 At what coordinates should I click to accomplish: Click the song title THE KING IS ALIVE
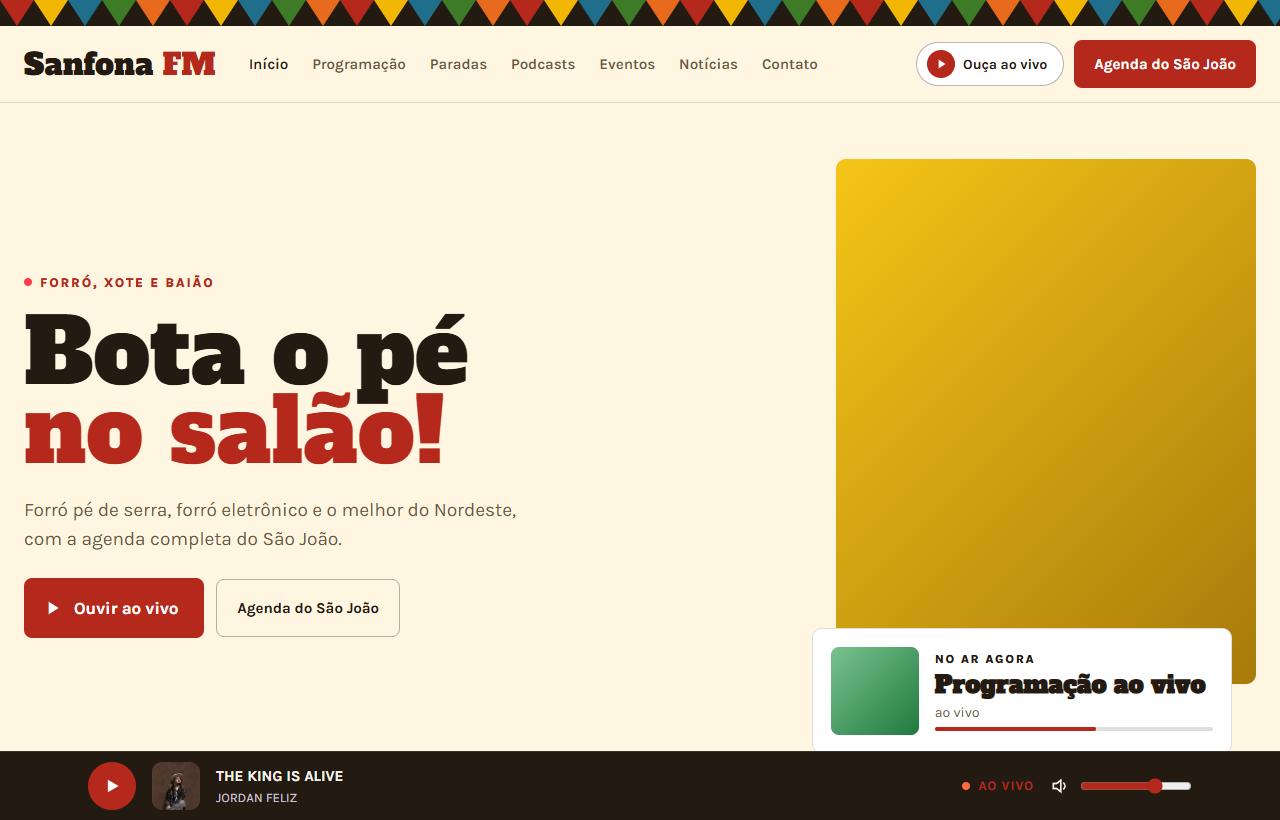point(280,776)
